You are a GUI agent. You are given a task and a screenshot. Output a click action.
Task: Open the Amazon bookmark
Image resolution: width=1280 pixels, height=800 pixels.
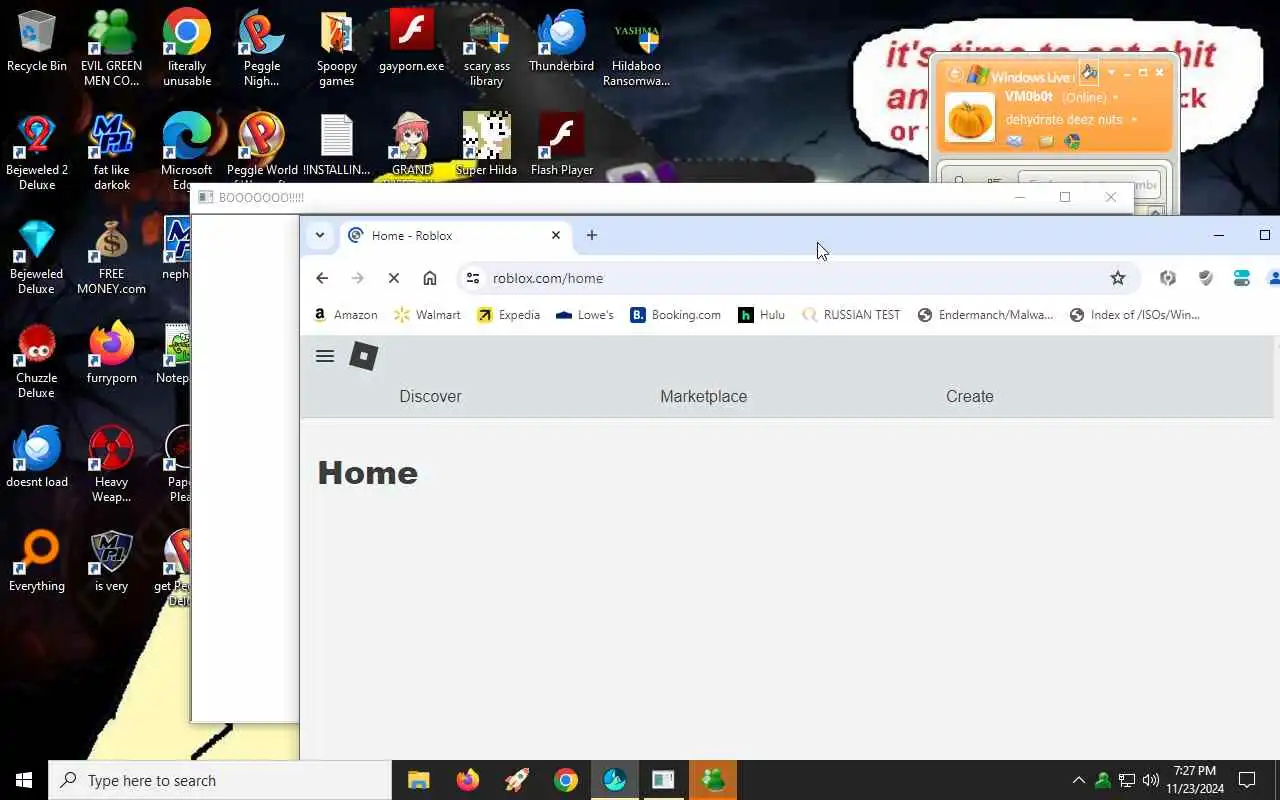[346, 314]
